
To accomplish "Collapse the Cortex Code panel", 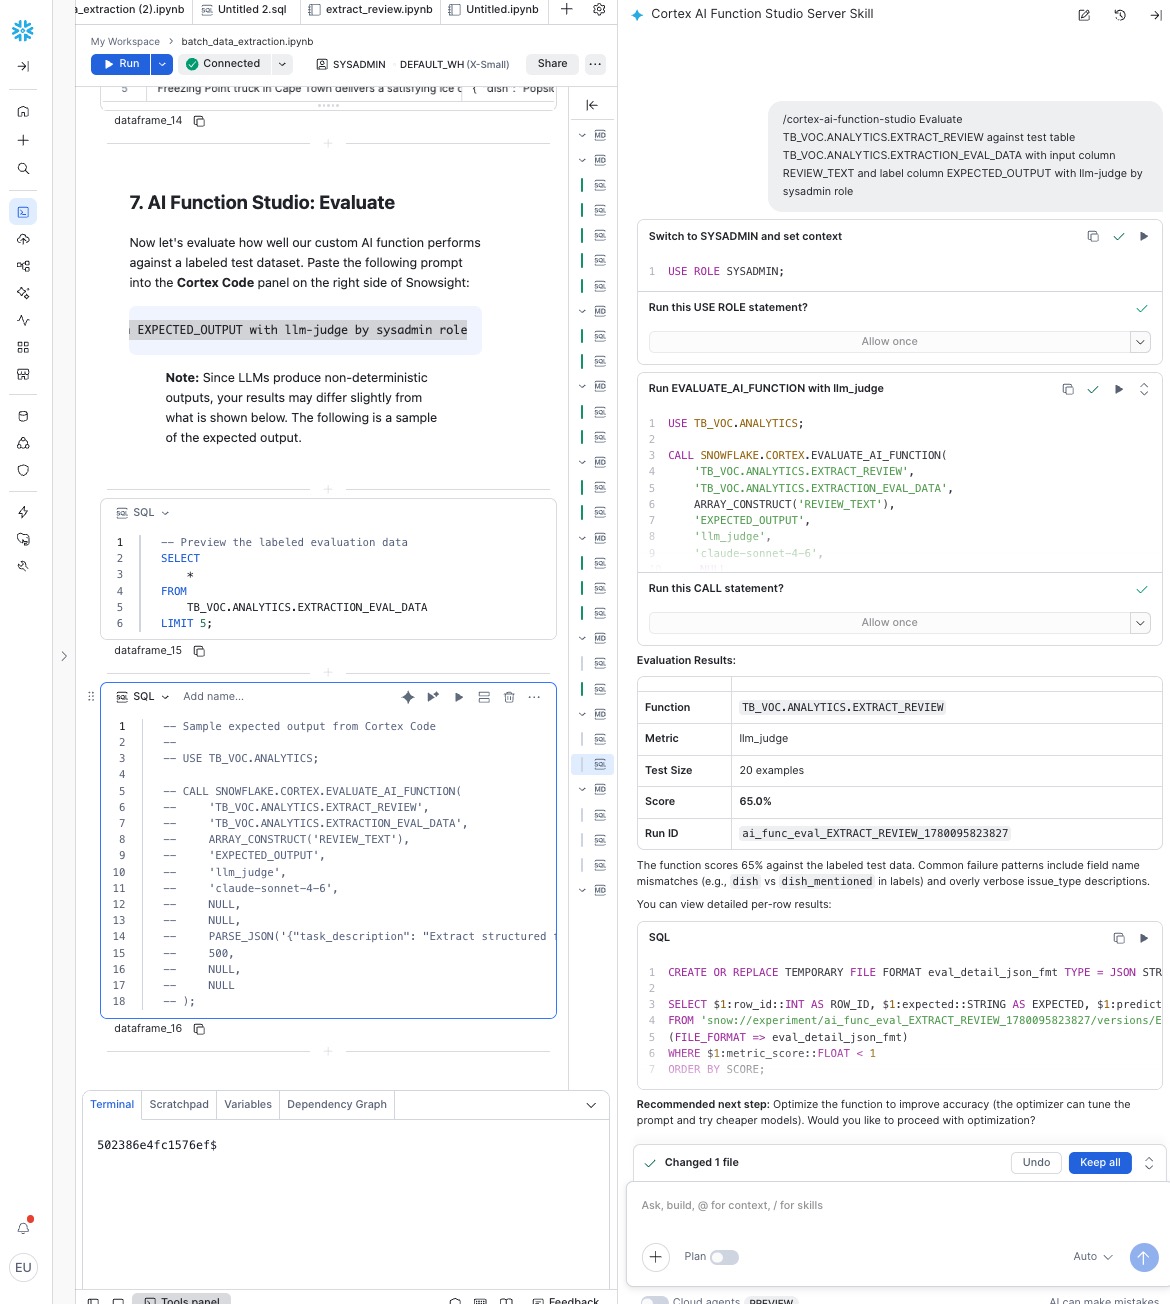I will coord(1155,15).
